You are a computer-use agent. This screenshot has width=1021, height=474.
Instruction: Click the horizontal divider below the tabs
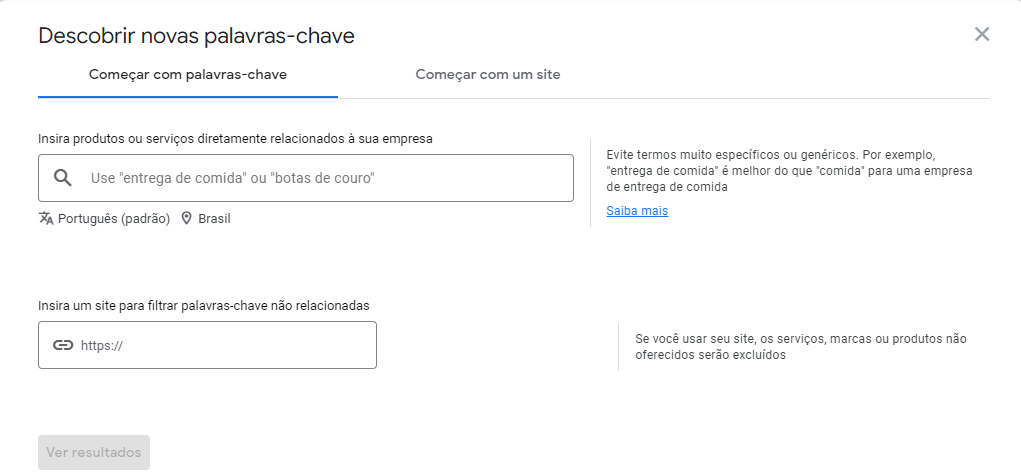[x=660, y=98]
